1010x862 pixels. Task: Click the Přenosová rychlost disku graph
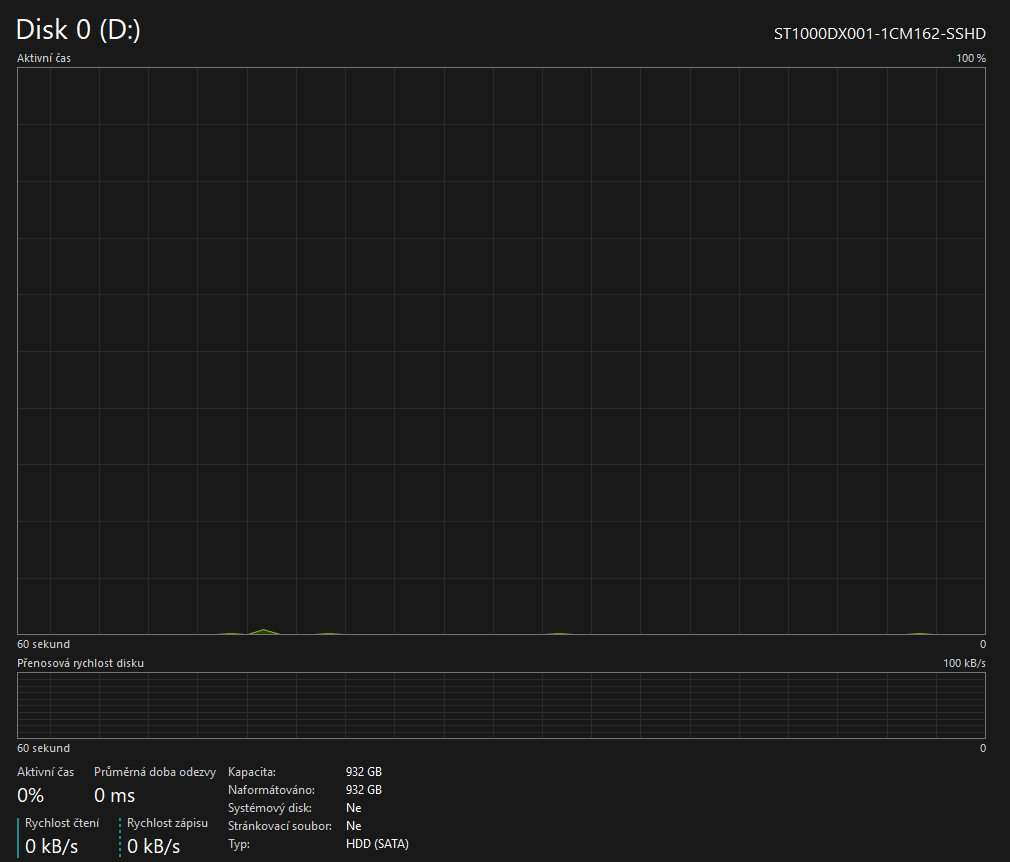click(x=500, y=705)
